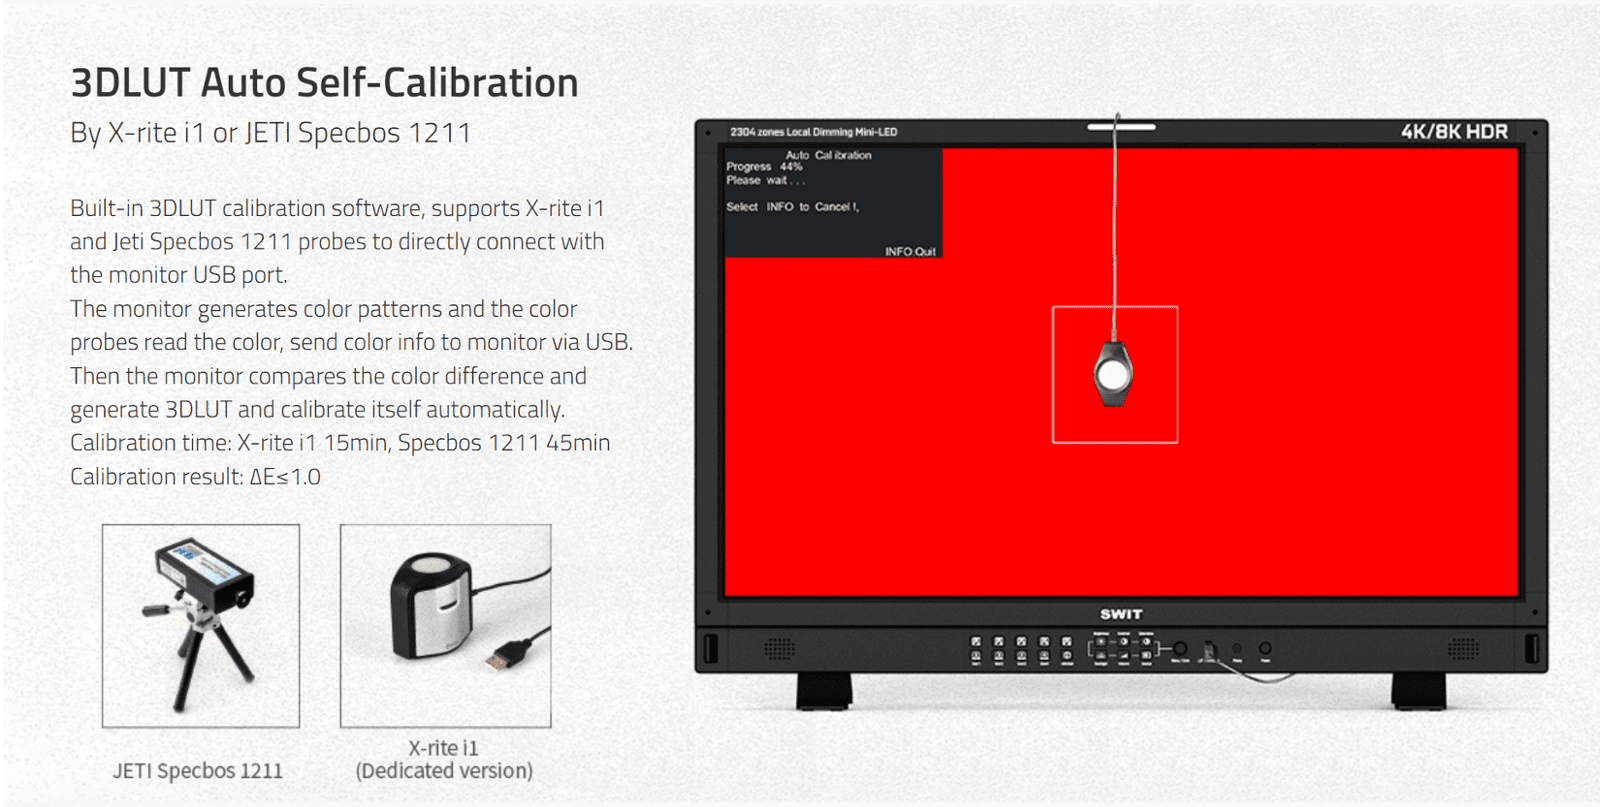The height and width of the screenshot is (807, 1600).
Task: Click the 3DLUT Auto Self-Calibration heading
Action: (x=324, y=83)
